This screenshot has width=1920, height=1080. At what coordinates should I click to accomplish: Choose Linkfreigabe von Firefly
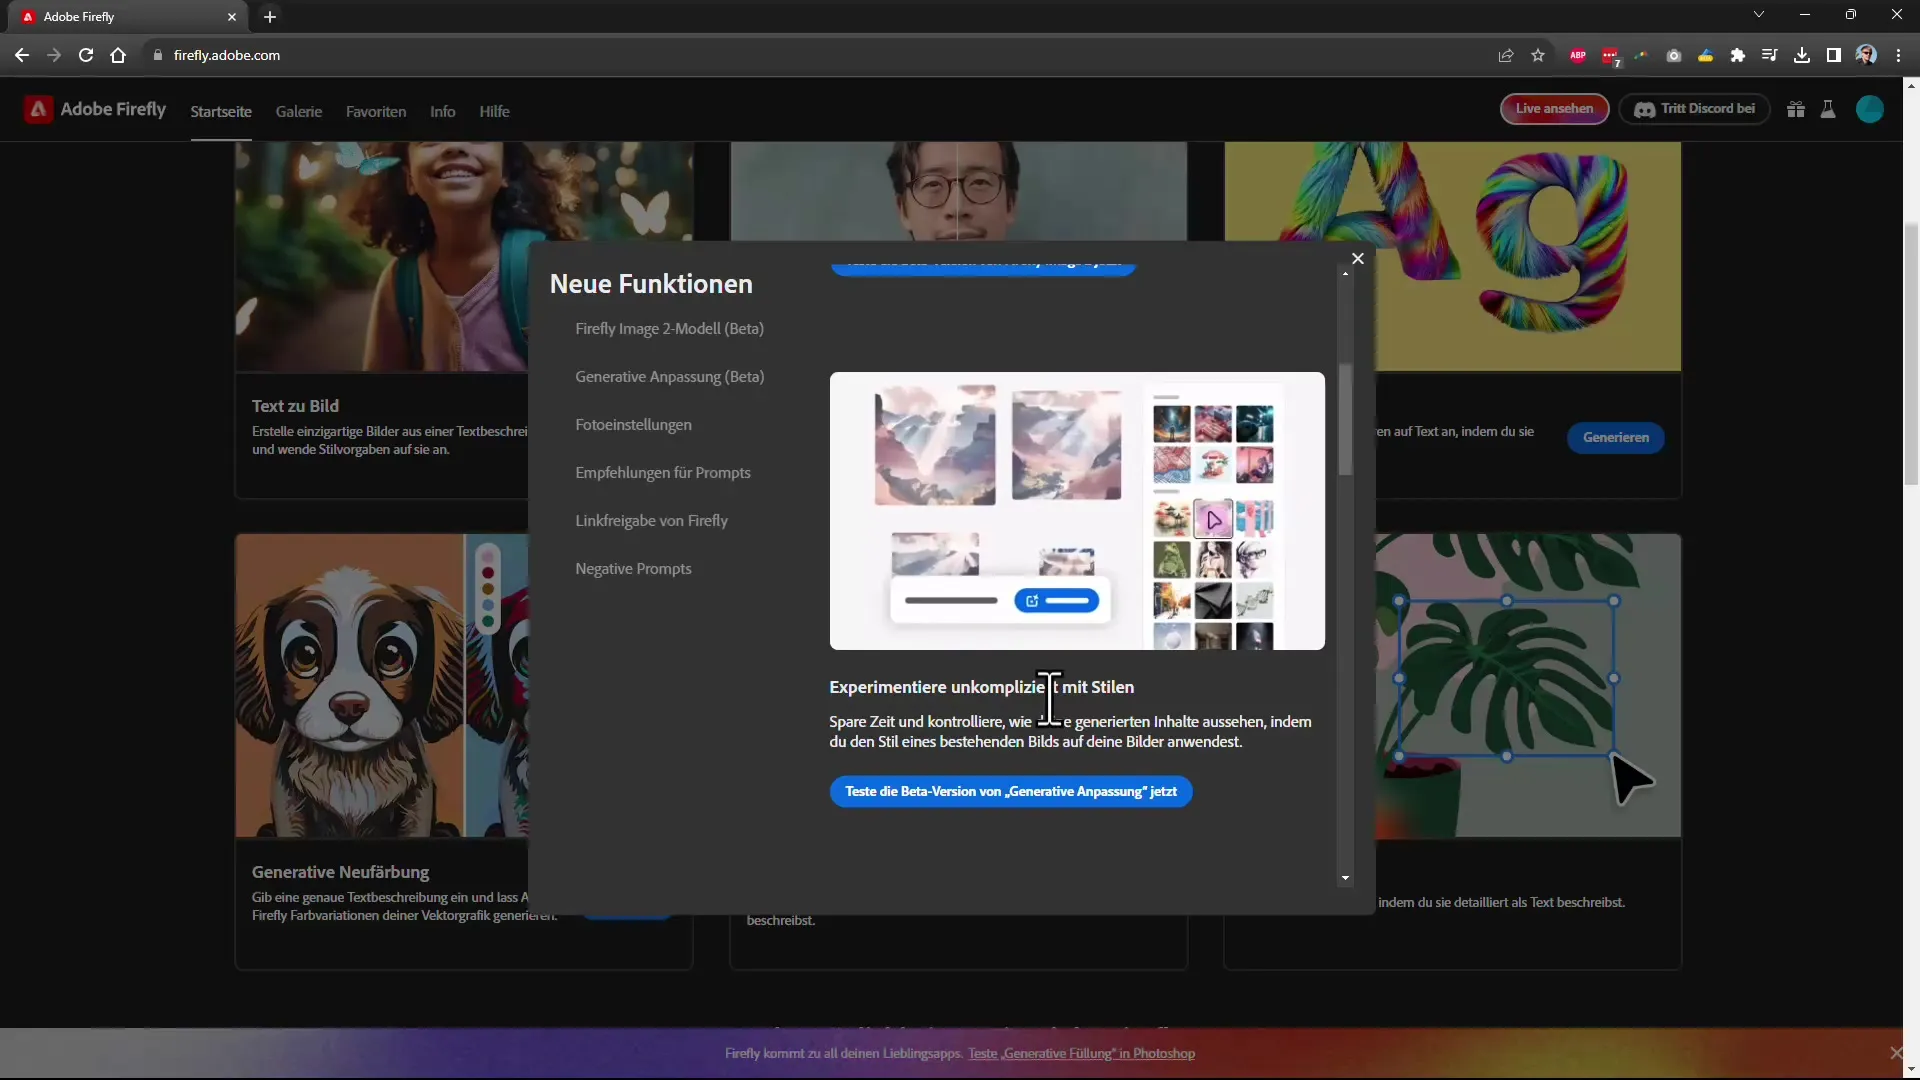(651, 521)
